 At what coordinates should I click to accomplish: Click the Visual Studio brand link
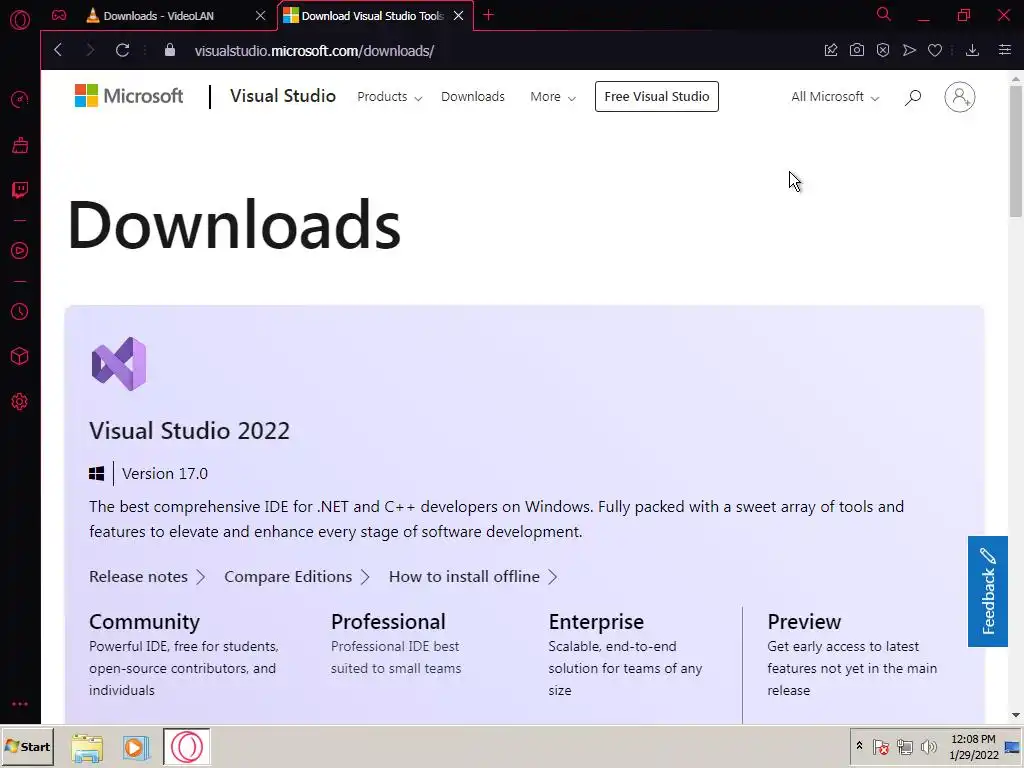(283, 96)
